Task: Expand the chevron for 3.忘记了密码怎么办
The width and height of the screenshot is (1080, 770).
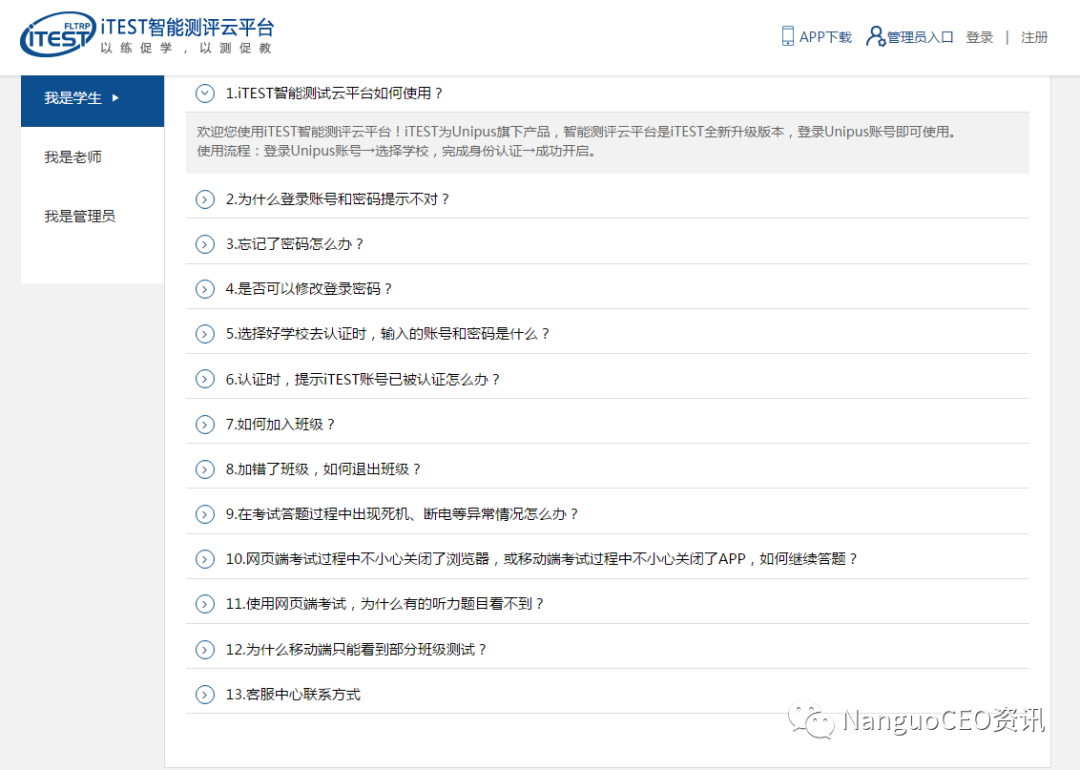Action: pos(205,244)
